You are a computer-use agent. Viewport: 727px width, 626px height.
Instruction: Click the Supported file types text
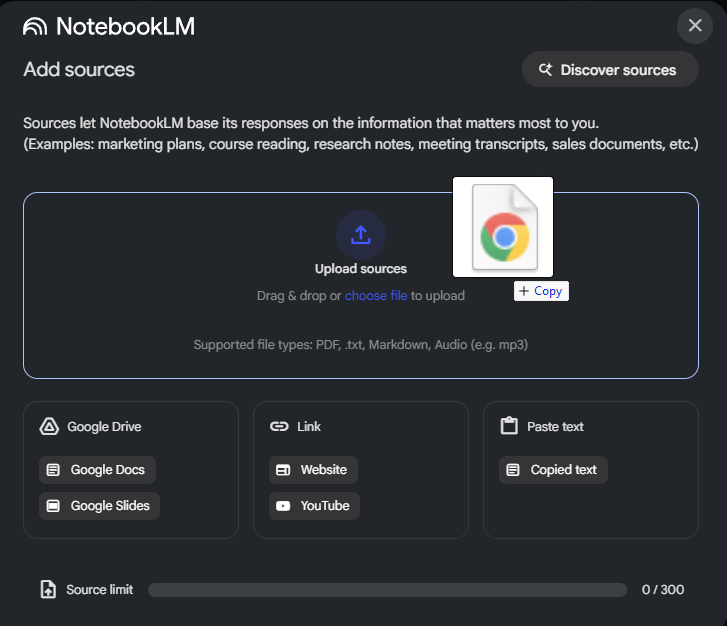361,345
